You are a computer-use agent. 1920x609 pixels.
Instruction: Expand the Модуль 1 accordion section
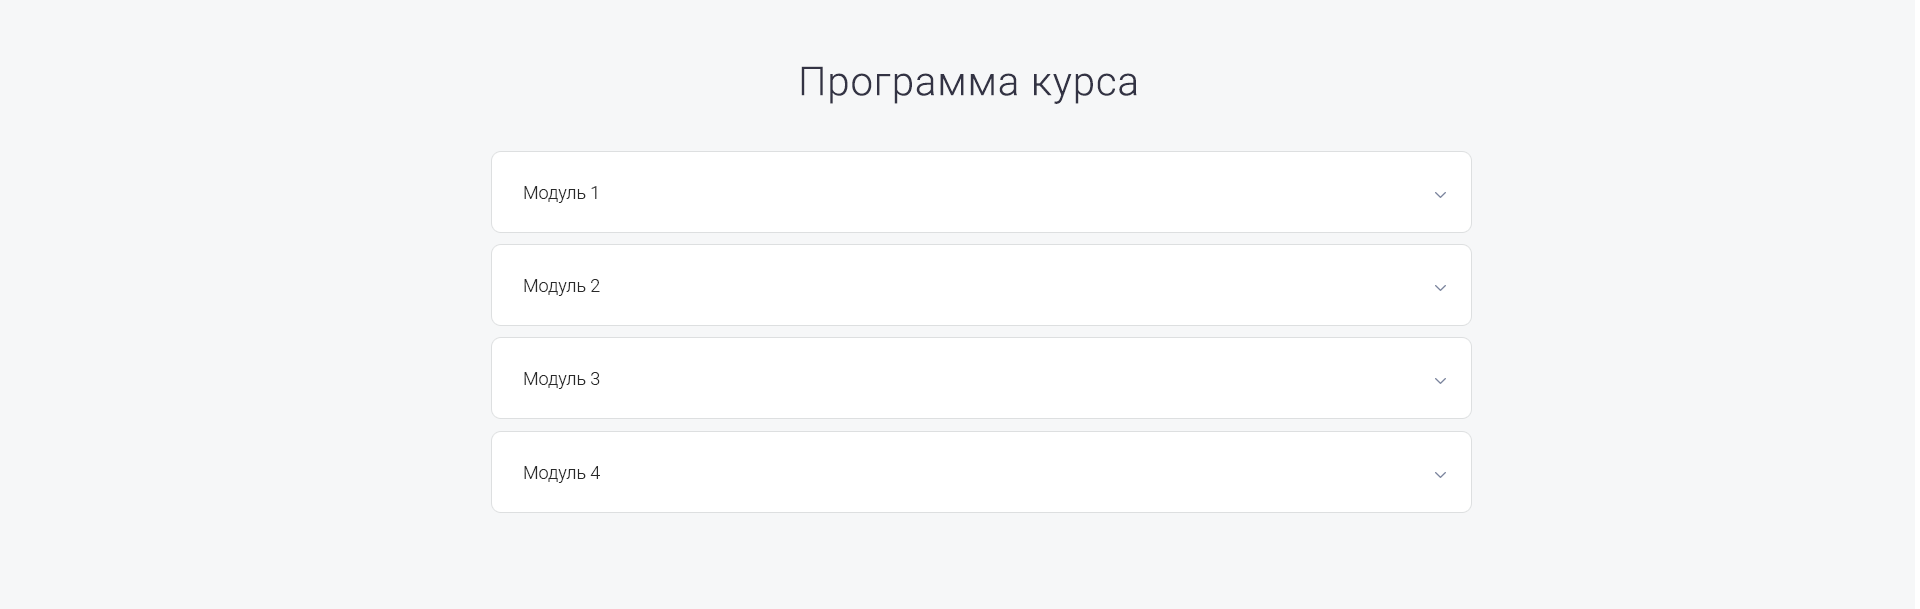[x=980, y=192]
